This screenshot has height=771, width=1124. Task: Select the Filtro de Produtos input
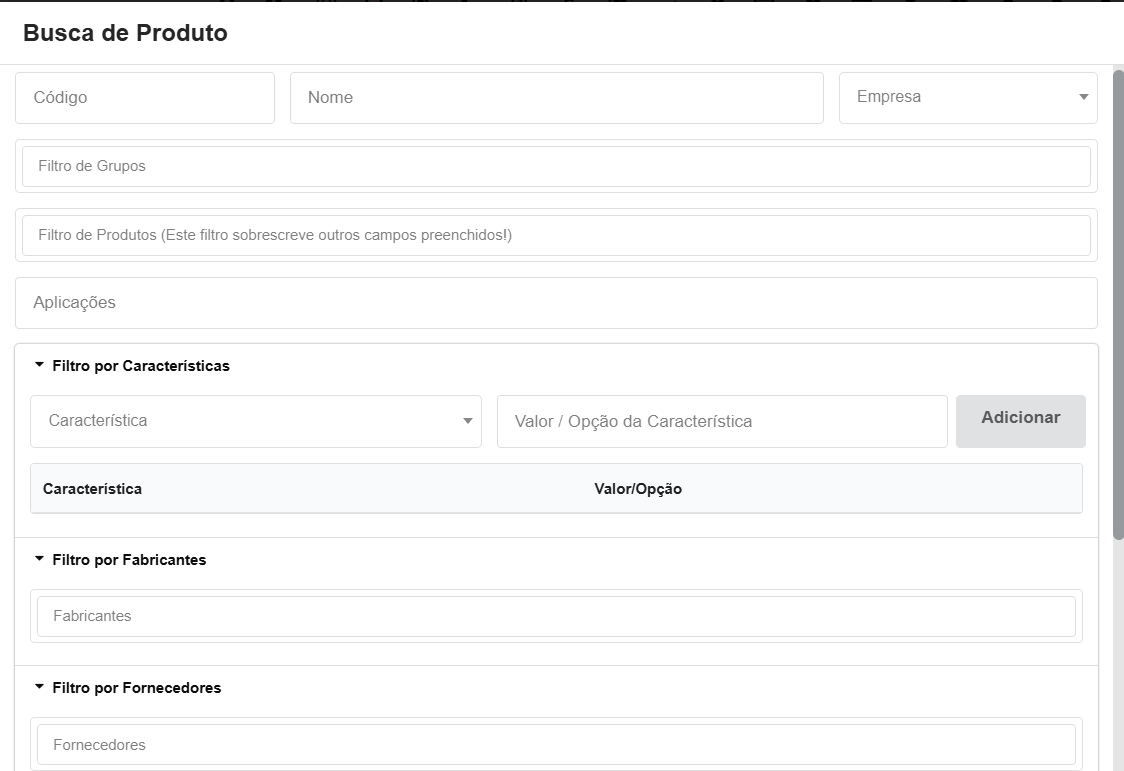[556, 235]
